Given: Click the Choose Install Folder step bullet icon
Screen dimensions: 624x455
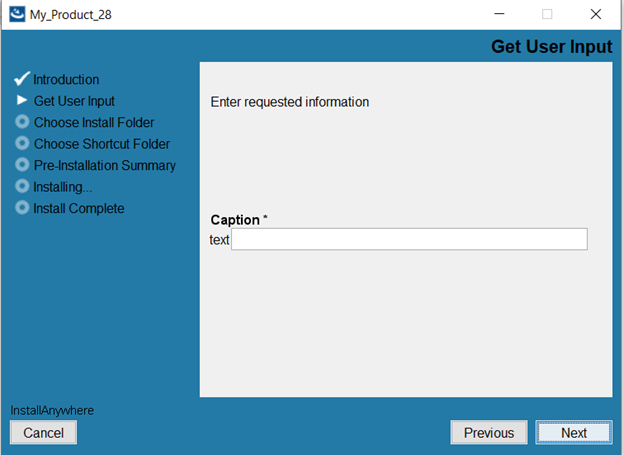Looking at the screenshot, I should coord(22,122).
